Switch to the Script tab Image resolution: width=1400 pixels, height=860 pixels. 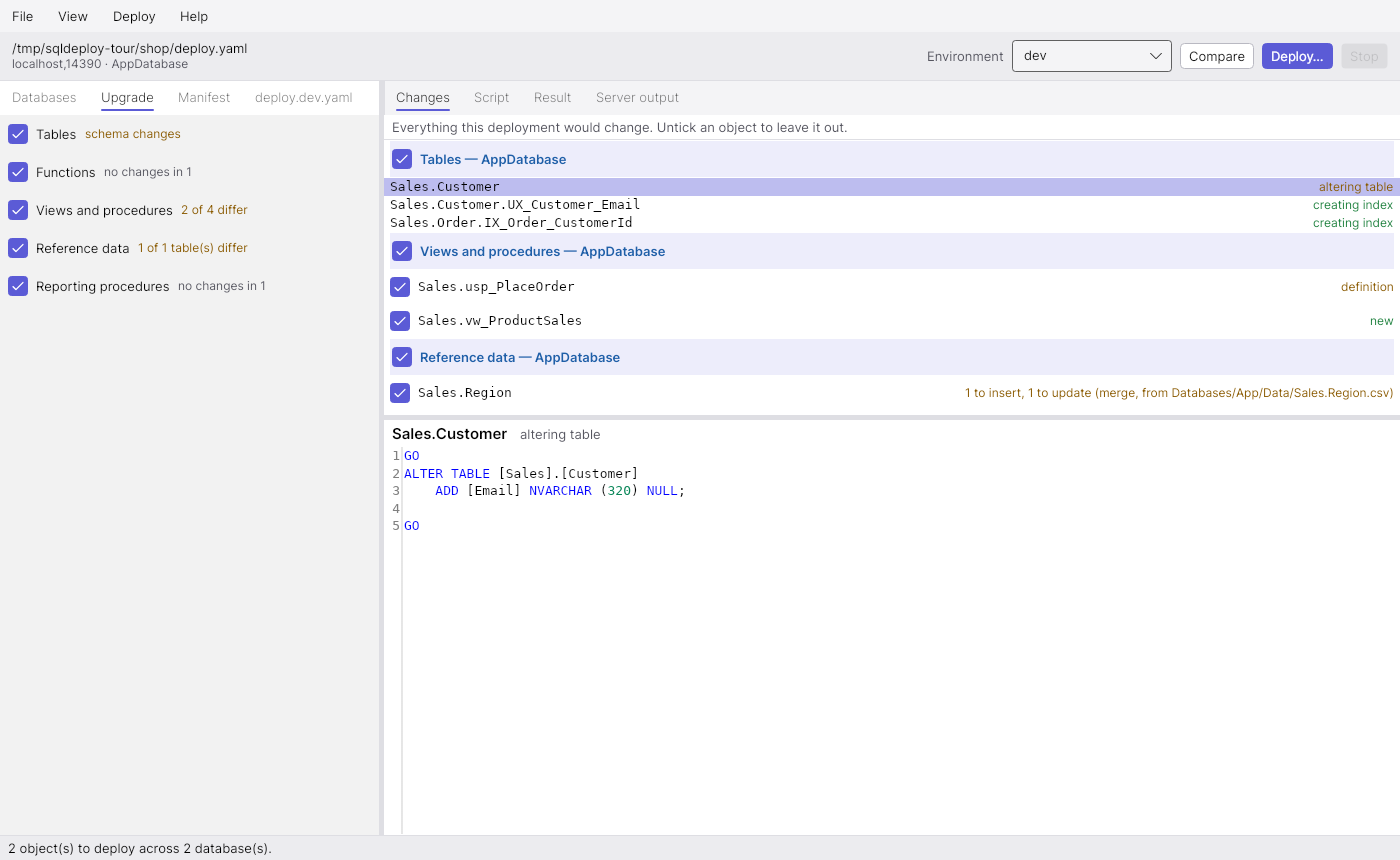click(491, 97)
